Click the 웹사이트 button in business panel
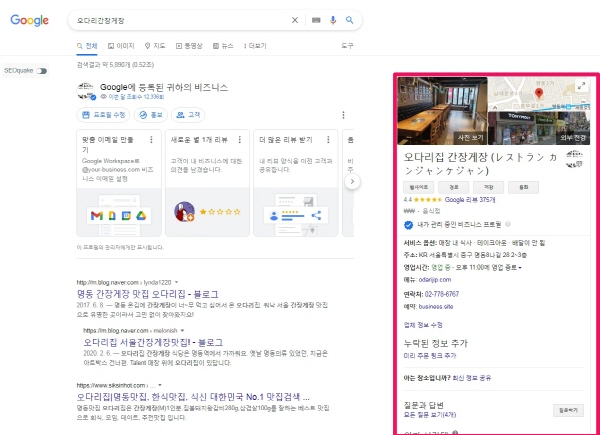Image resolution: width=600 pixels, height=435 pixels. coord(419,187)
